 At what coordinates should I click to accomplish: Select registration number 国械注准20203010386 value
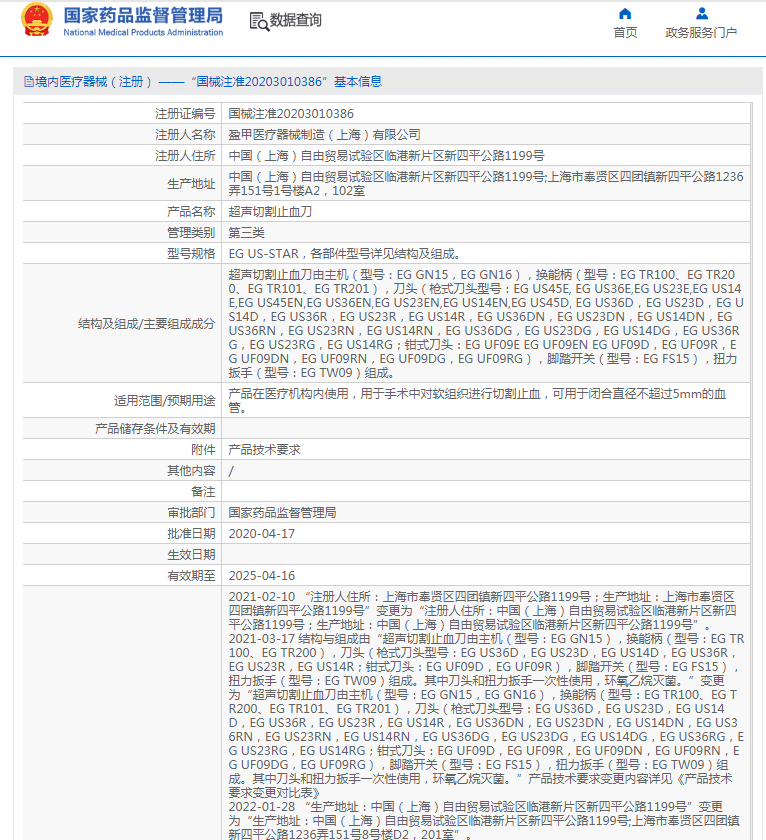tap(291, 114)
